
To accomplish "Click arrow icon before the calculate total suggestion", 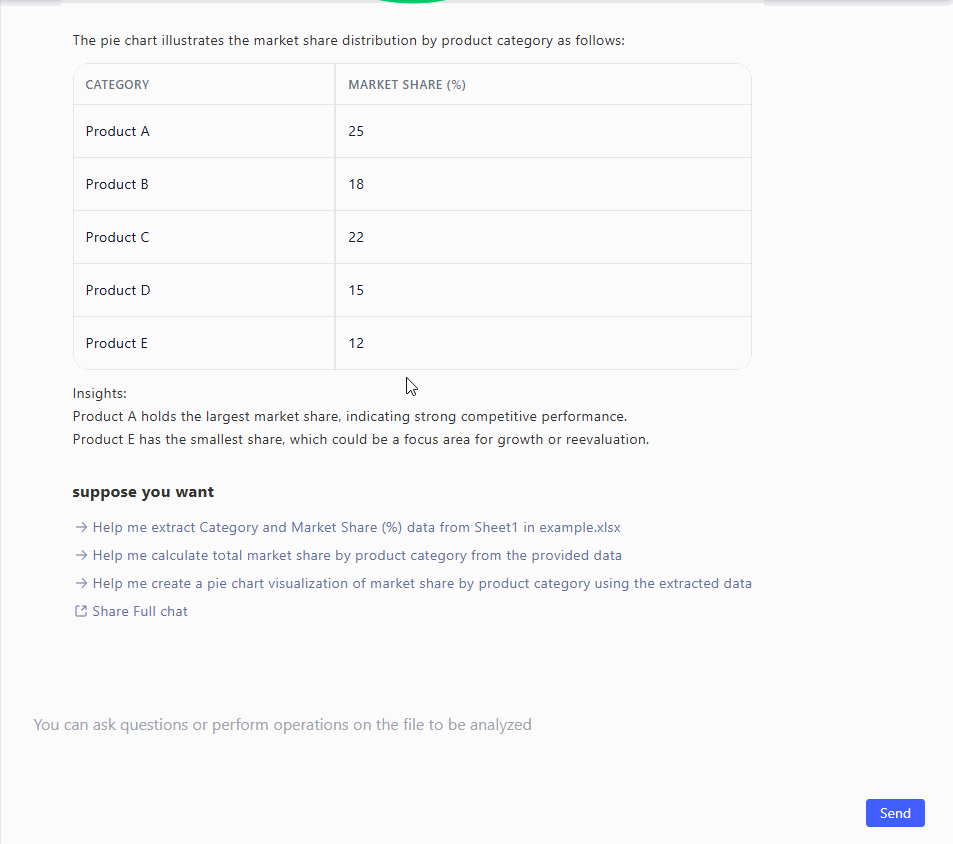I will coord(81,555).
